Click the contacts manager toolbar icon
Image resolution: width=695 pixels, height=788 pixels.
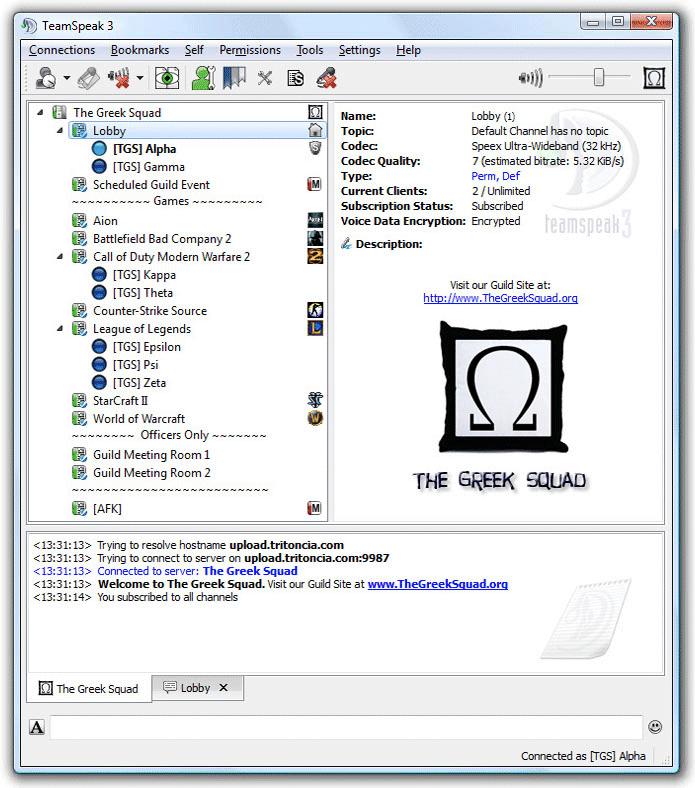pos(204,78)
